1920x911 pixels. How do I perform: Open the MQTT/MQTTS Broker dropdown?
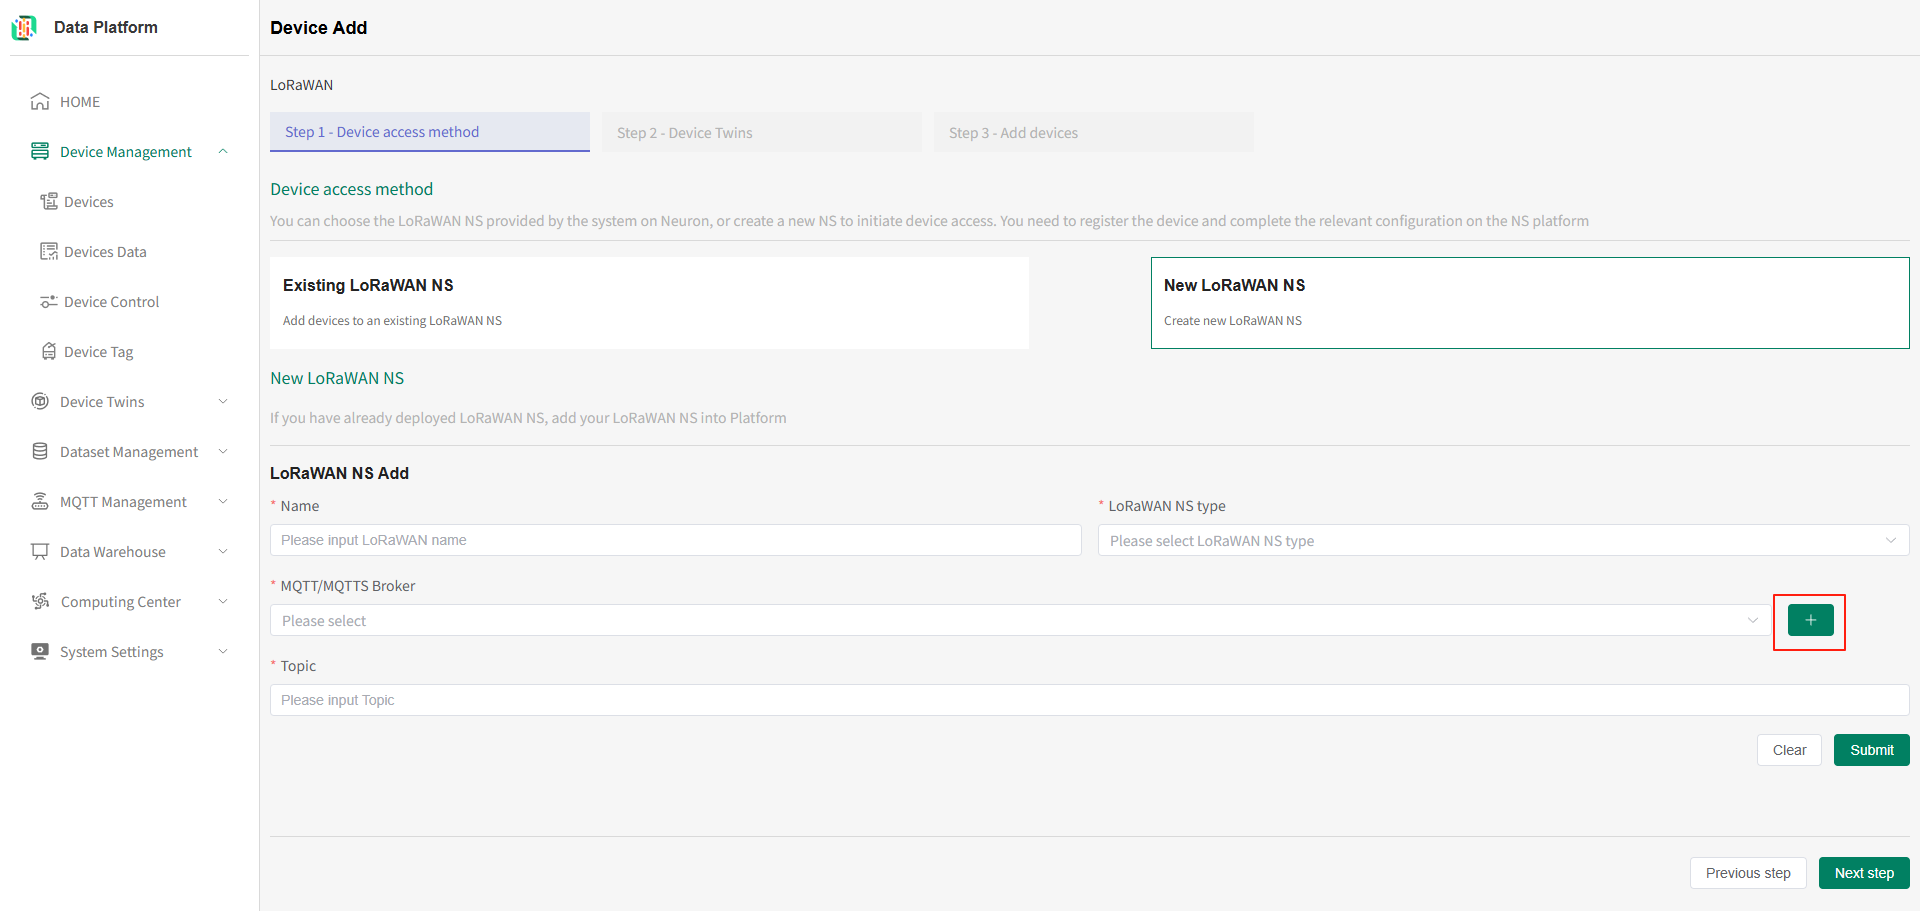pos(1018,621)
